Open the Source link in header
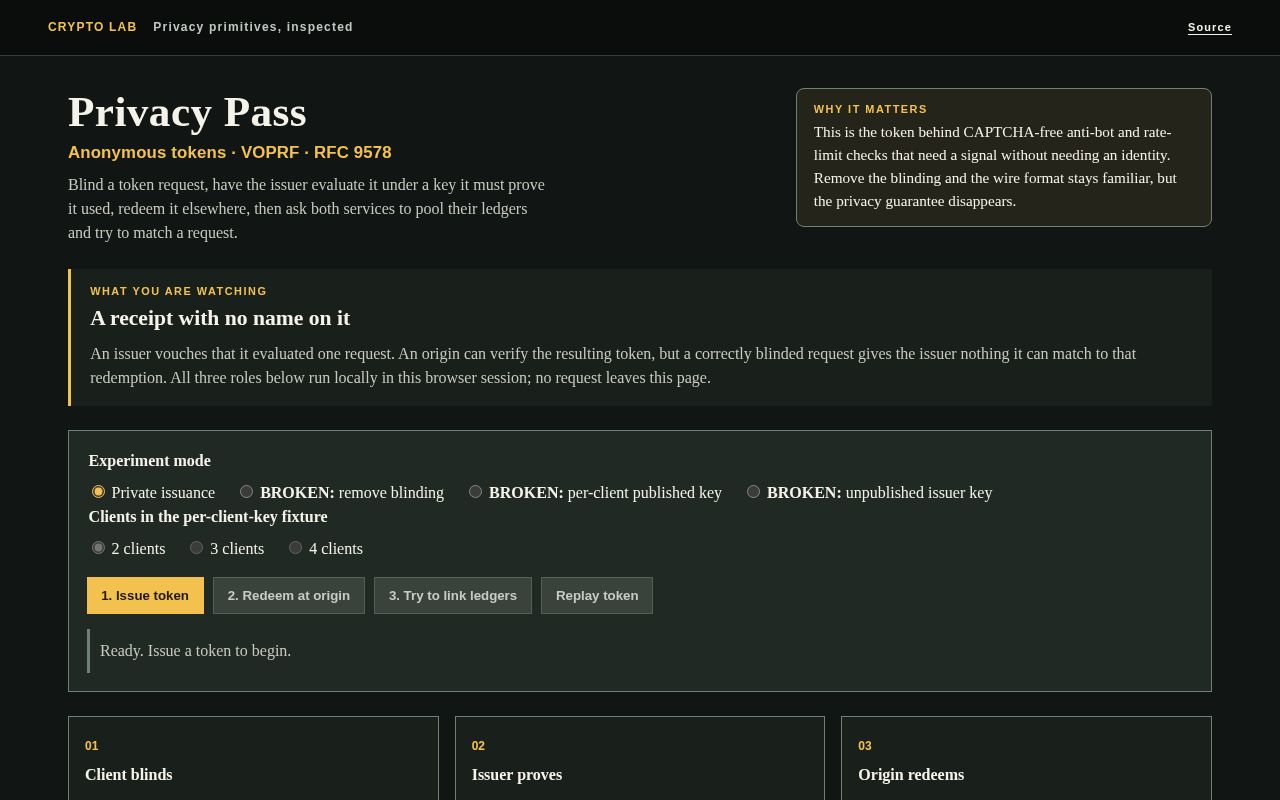The image size is (1280, 800). (x=1210, y=27)
